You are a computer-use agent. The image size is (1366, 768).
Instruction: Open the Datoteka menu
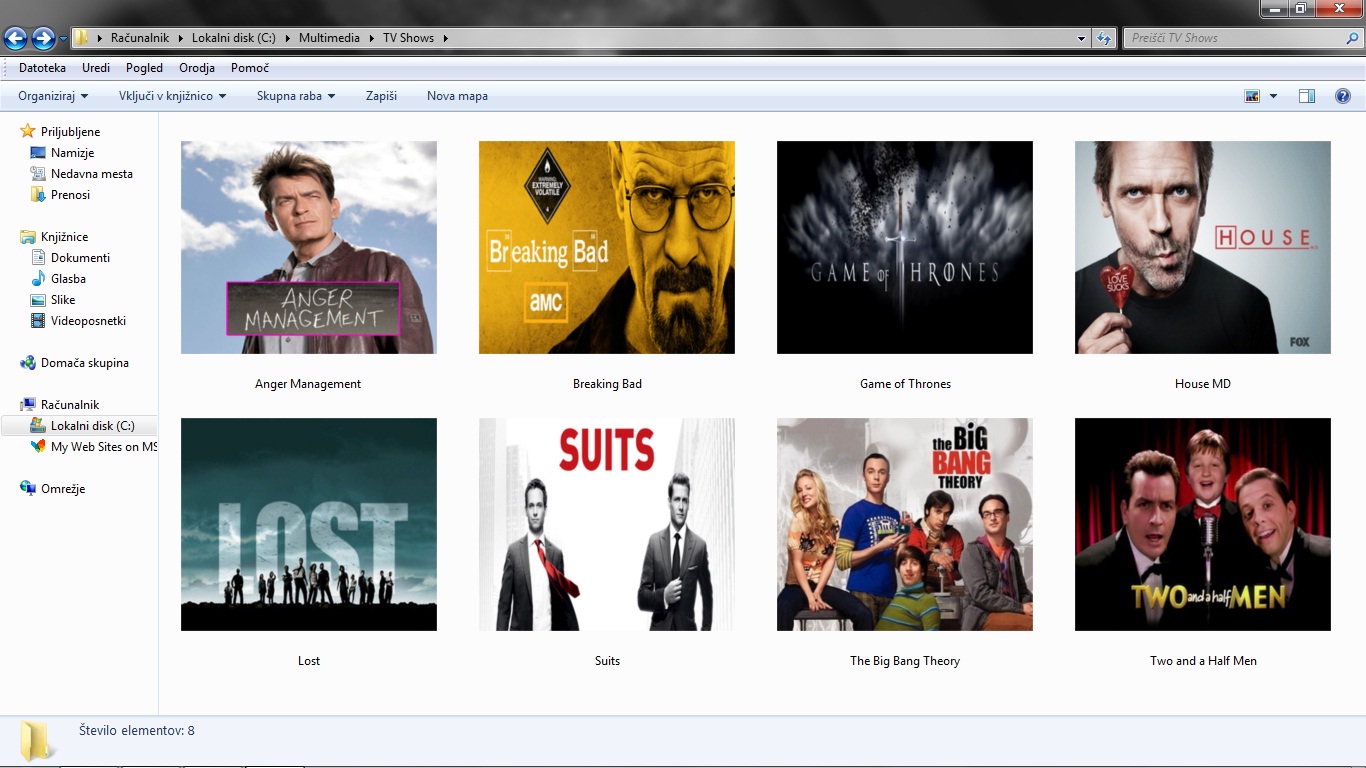tap(42, 68)
